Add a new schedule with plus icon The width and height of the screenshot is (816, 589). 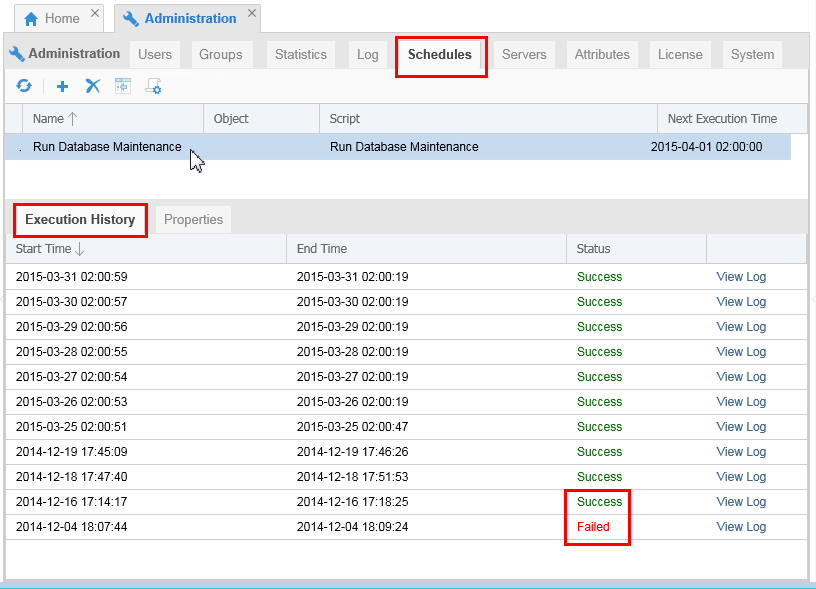click(x=62, y=86)
